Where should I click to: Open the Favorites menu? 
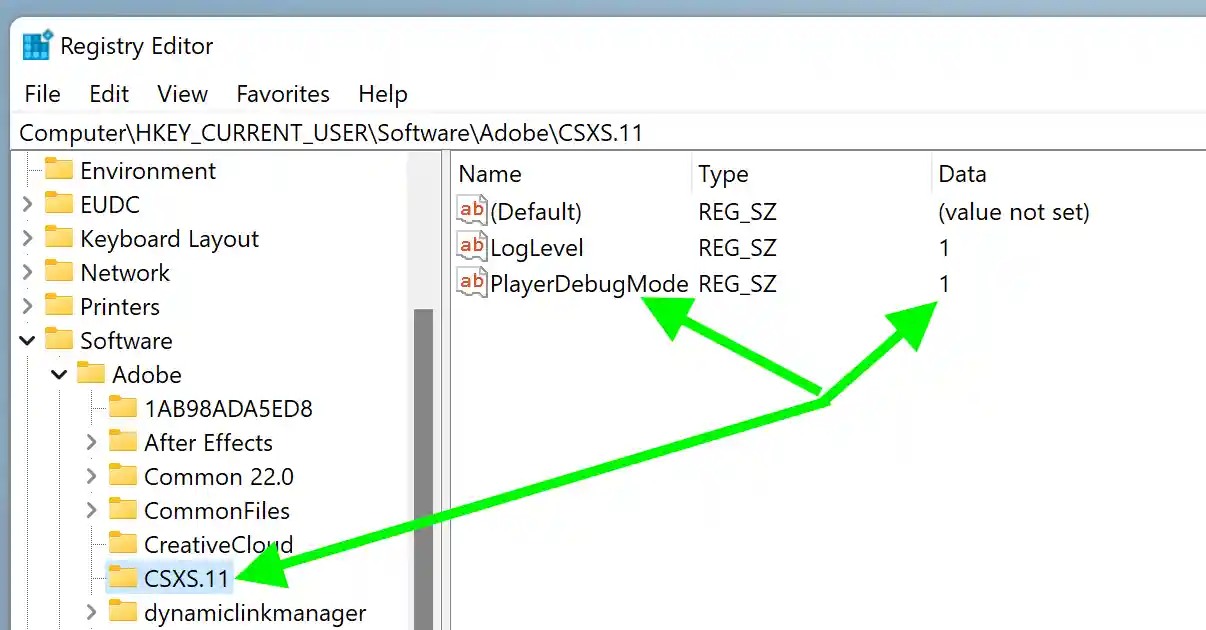[282, 93]
